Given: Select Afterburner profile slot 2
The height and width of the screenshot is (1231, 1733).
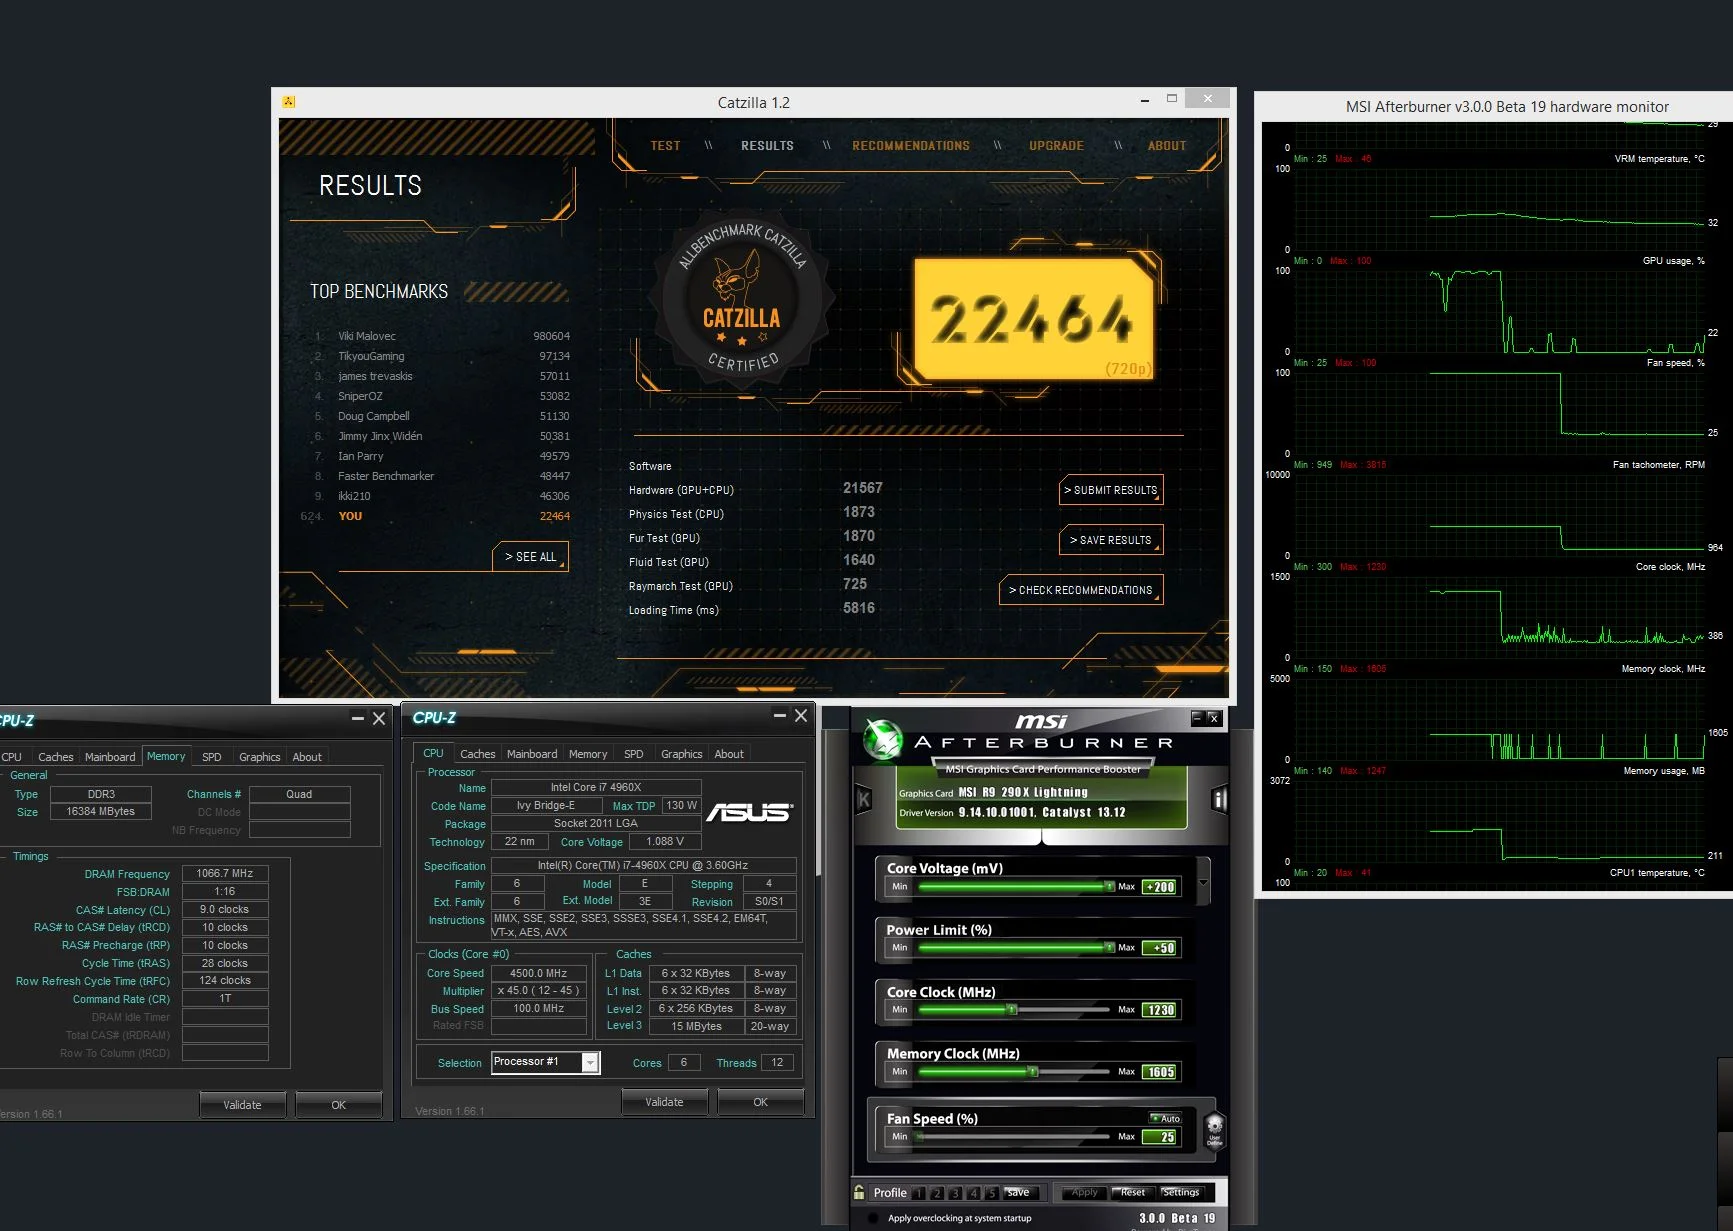Looking at the screenshot, I should (937, 1193).
